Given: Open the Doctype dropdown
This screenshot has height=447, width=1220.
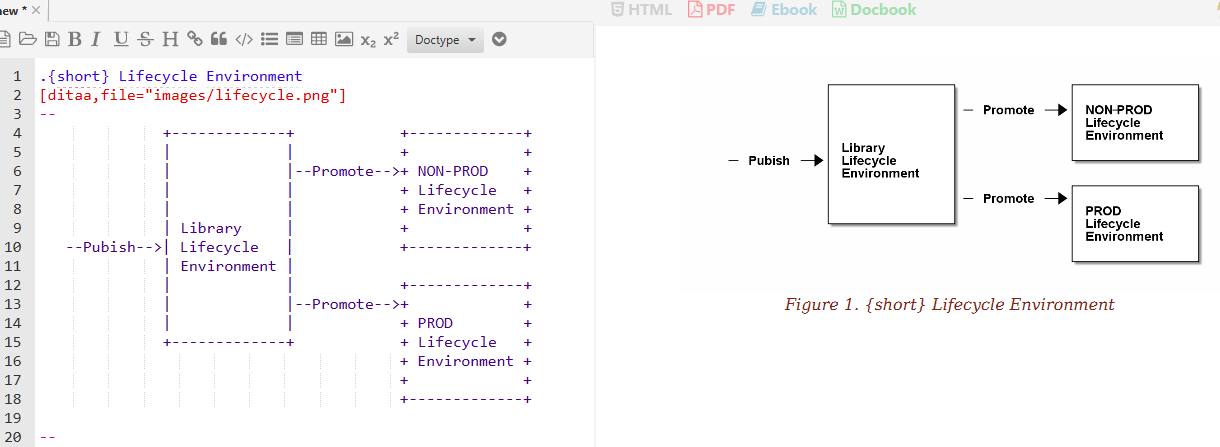Looking at the screenshot, I should 445,40.
